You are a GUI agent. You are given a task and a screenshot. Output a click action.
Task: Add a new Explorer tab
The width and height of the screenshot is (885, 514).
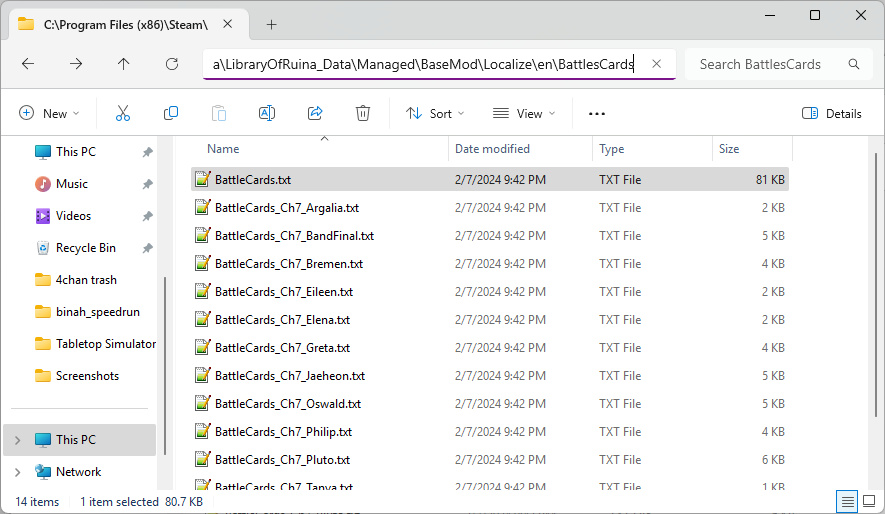(x=271, y=24)
